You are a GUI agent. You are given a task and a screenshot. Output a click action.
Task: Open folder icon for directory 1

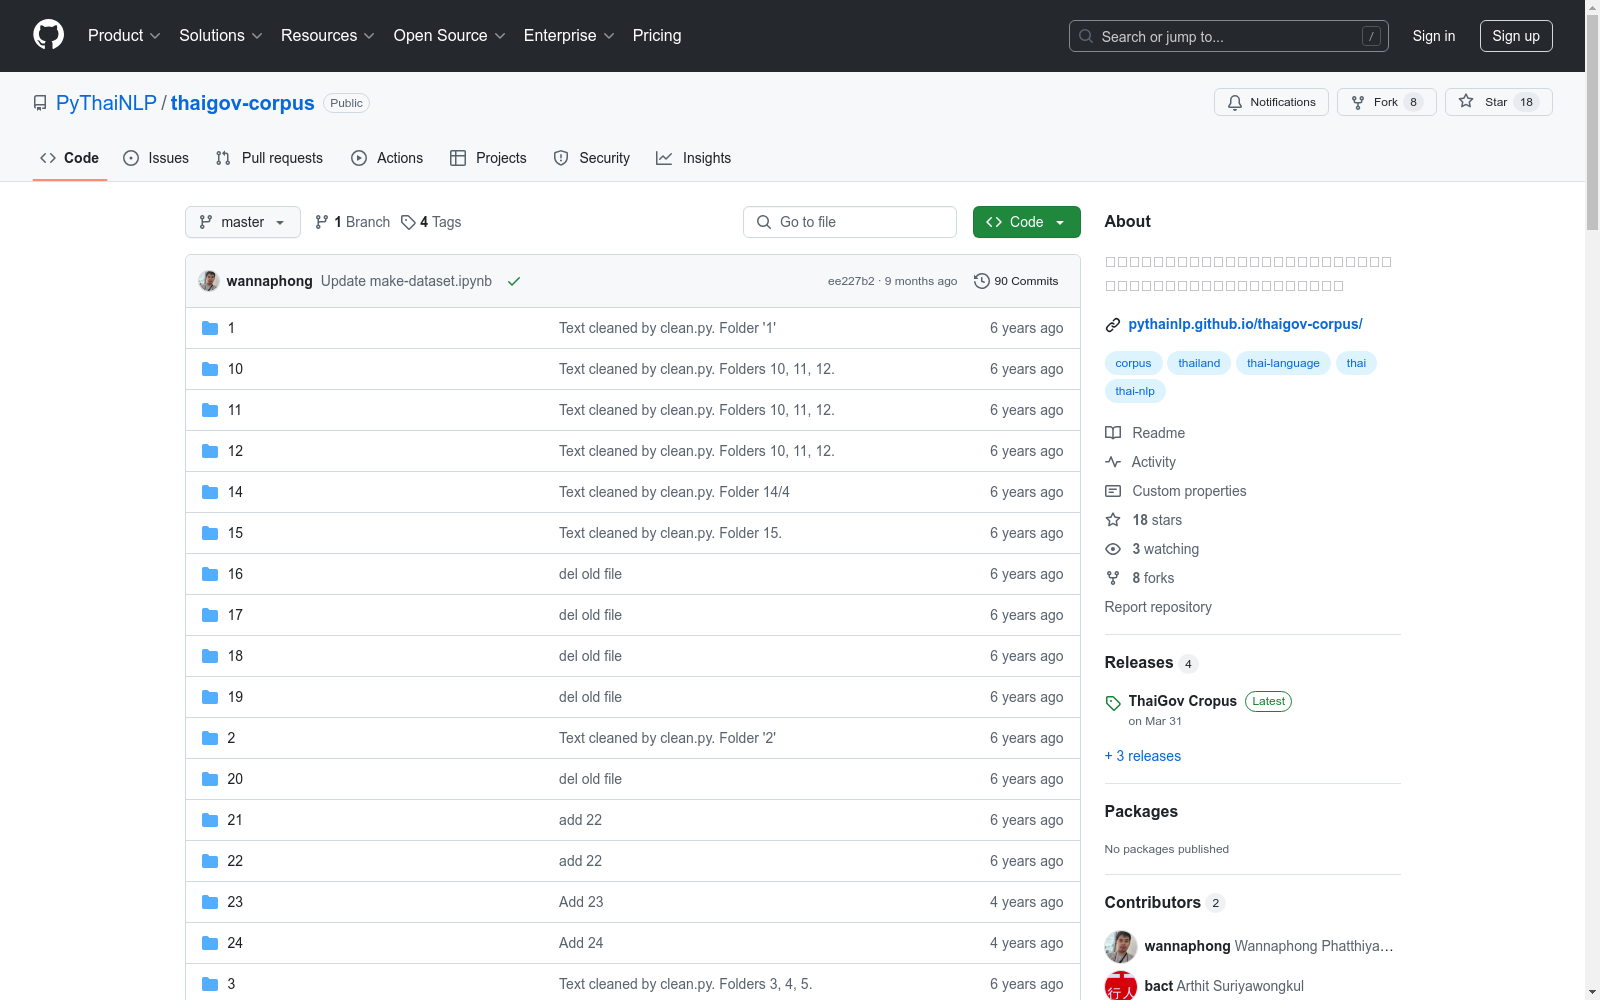click(x=210, y=328)
